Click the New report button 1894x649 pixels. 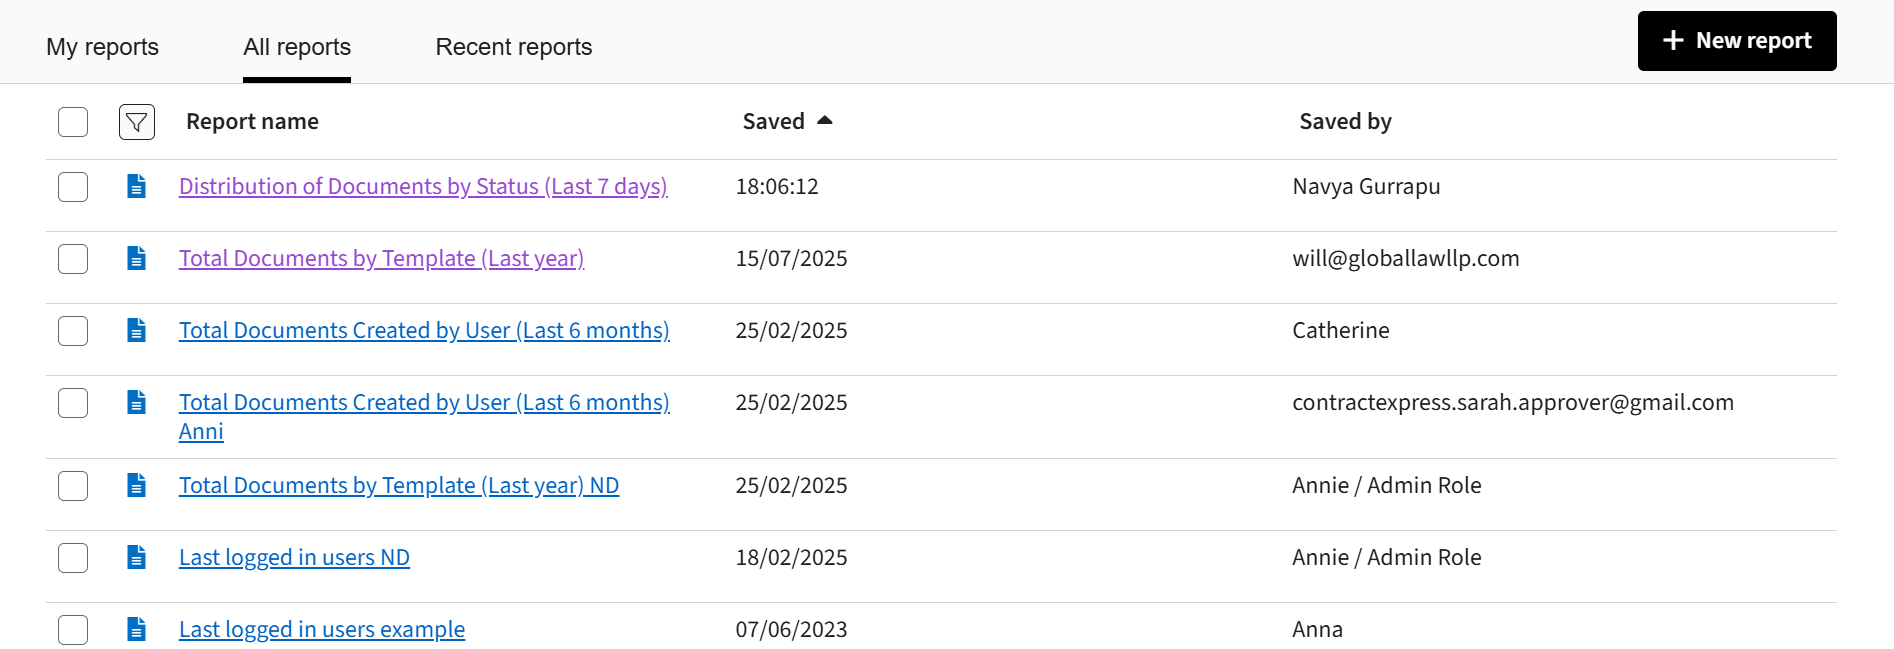[x=1737, y=40]
